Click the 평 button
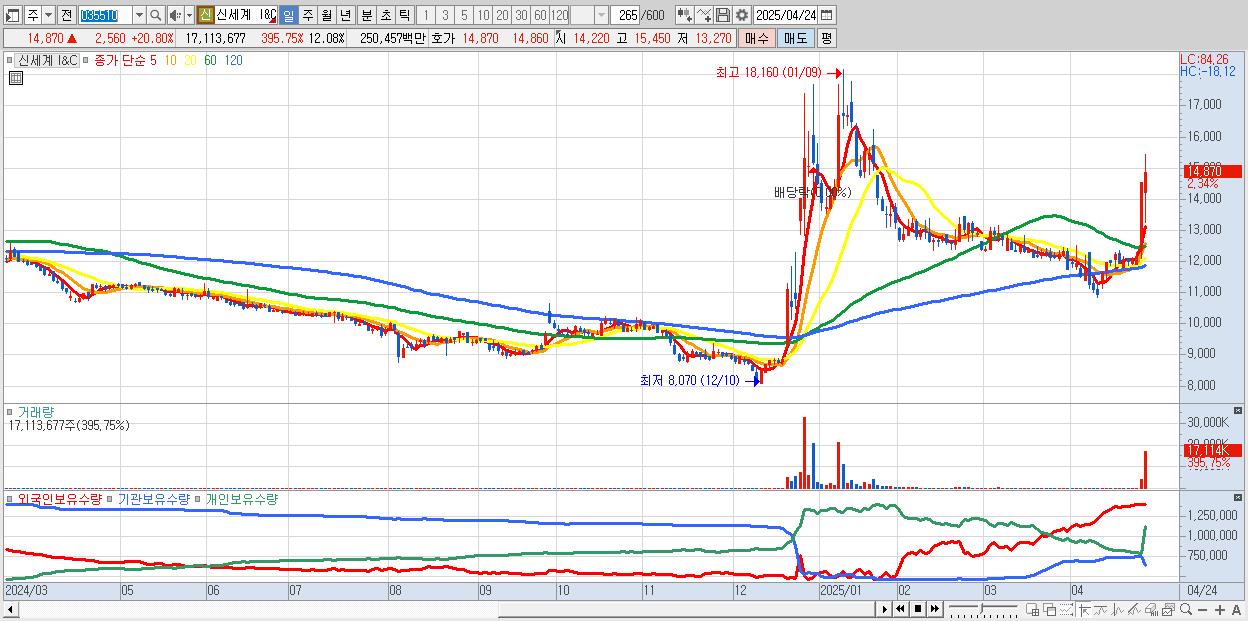The height and width of the screenshot is (621, 1248). point(826,38)
